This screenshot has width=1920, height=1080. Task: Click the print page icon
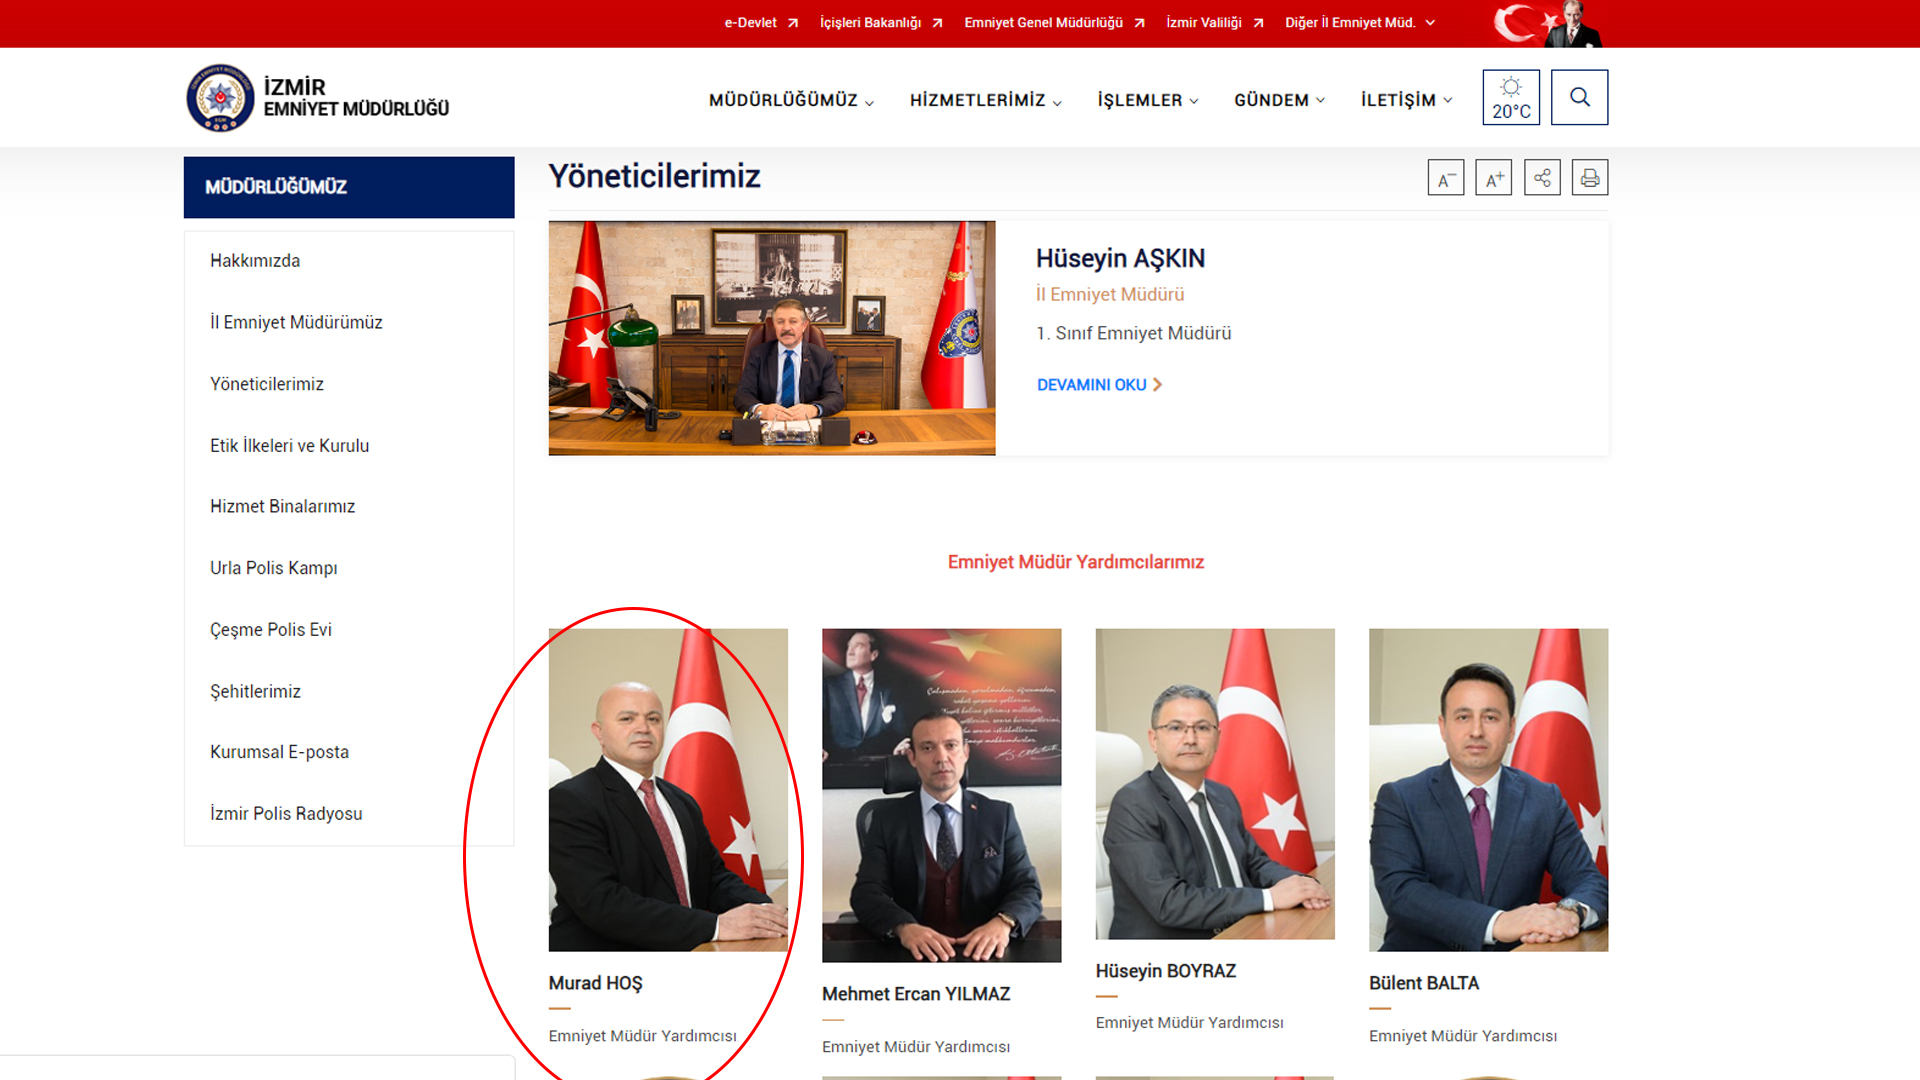tap(1589, 178)
